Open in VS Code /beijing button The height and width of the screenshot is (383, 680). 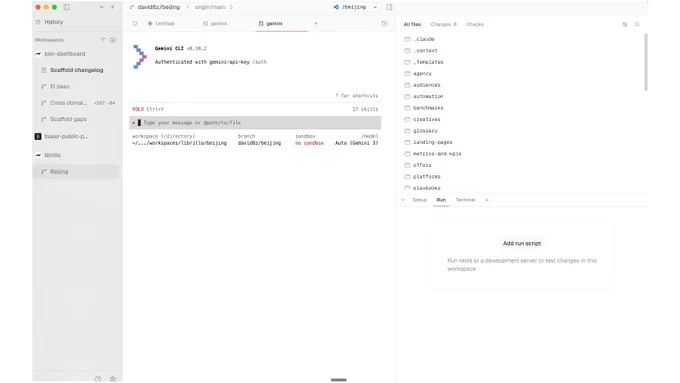pyautogui.click(x=350, y=7)
